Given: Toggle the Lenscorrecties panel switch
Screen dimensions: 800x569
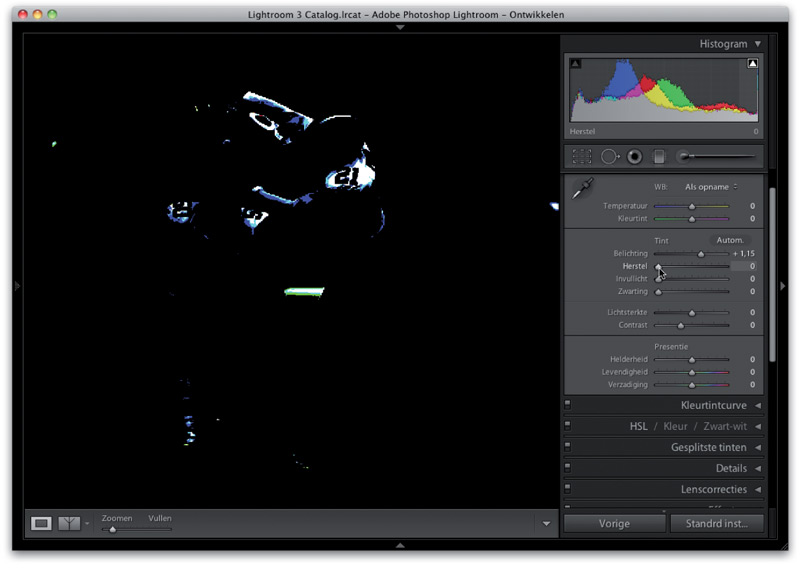Looking at the screenshot, I should (x=567, y=488).
